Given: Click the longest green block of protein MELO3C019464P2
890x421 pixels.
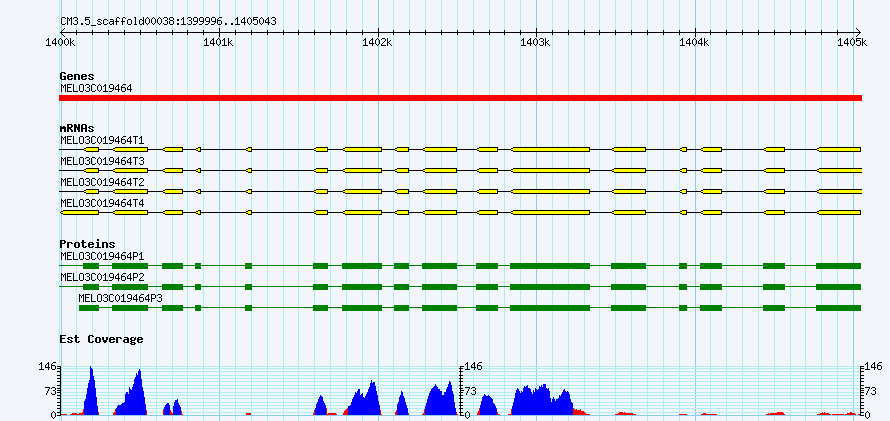Looking at the screenshot, I should 550,287.
